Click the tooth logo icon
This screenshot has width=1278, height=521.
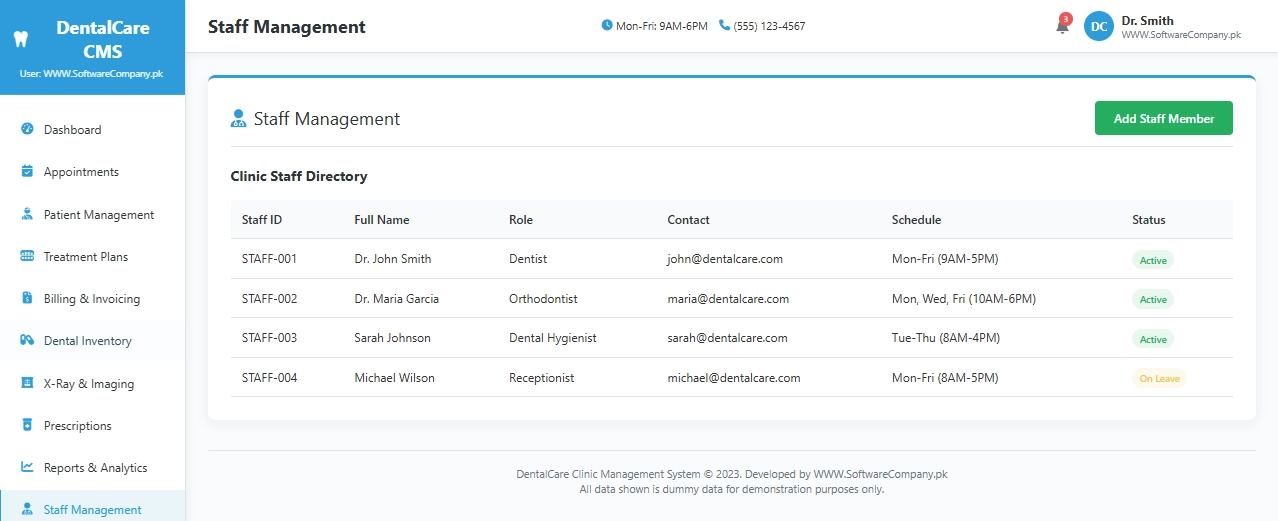[x=18, y=40]
